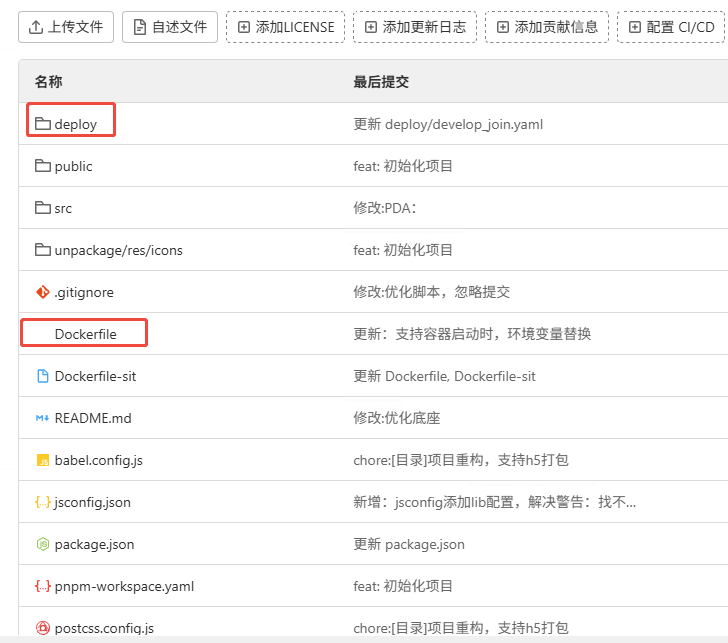Screen dimensions: 728x643
Task: Open the unpackage/res/icons folder
Action: point(118,250)
